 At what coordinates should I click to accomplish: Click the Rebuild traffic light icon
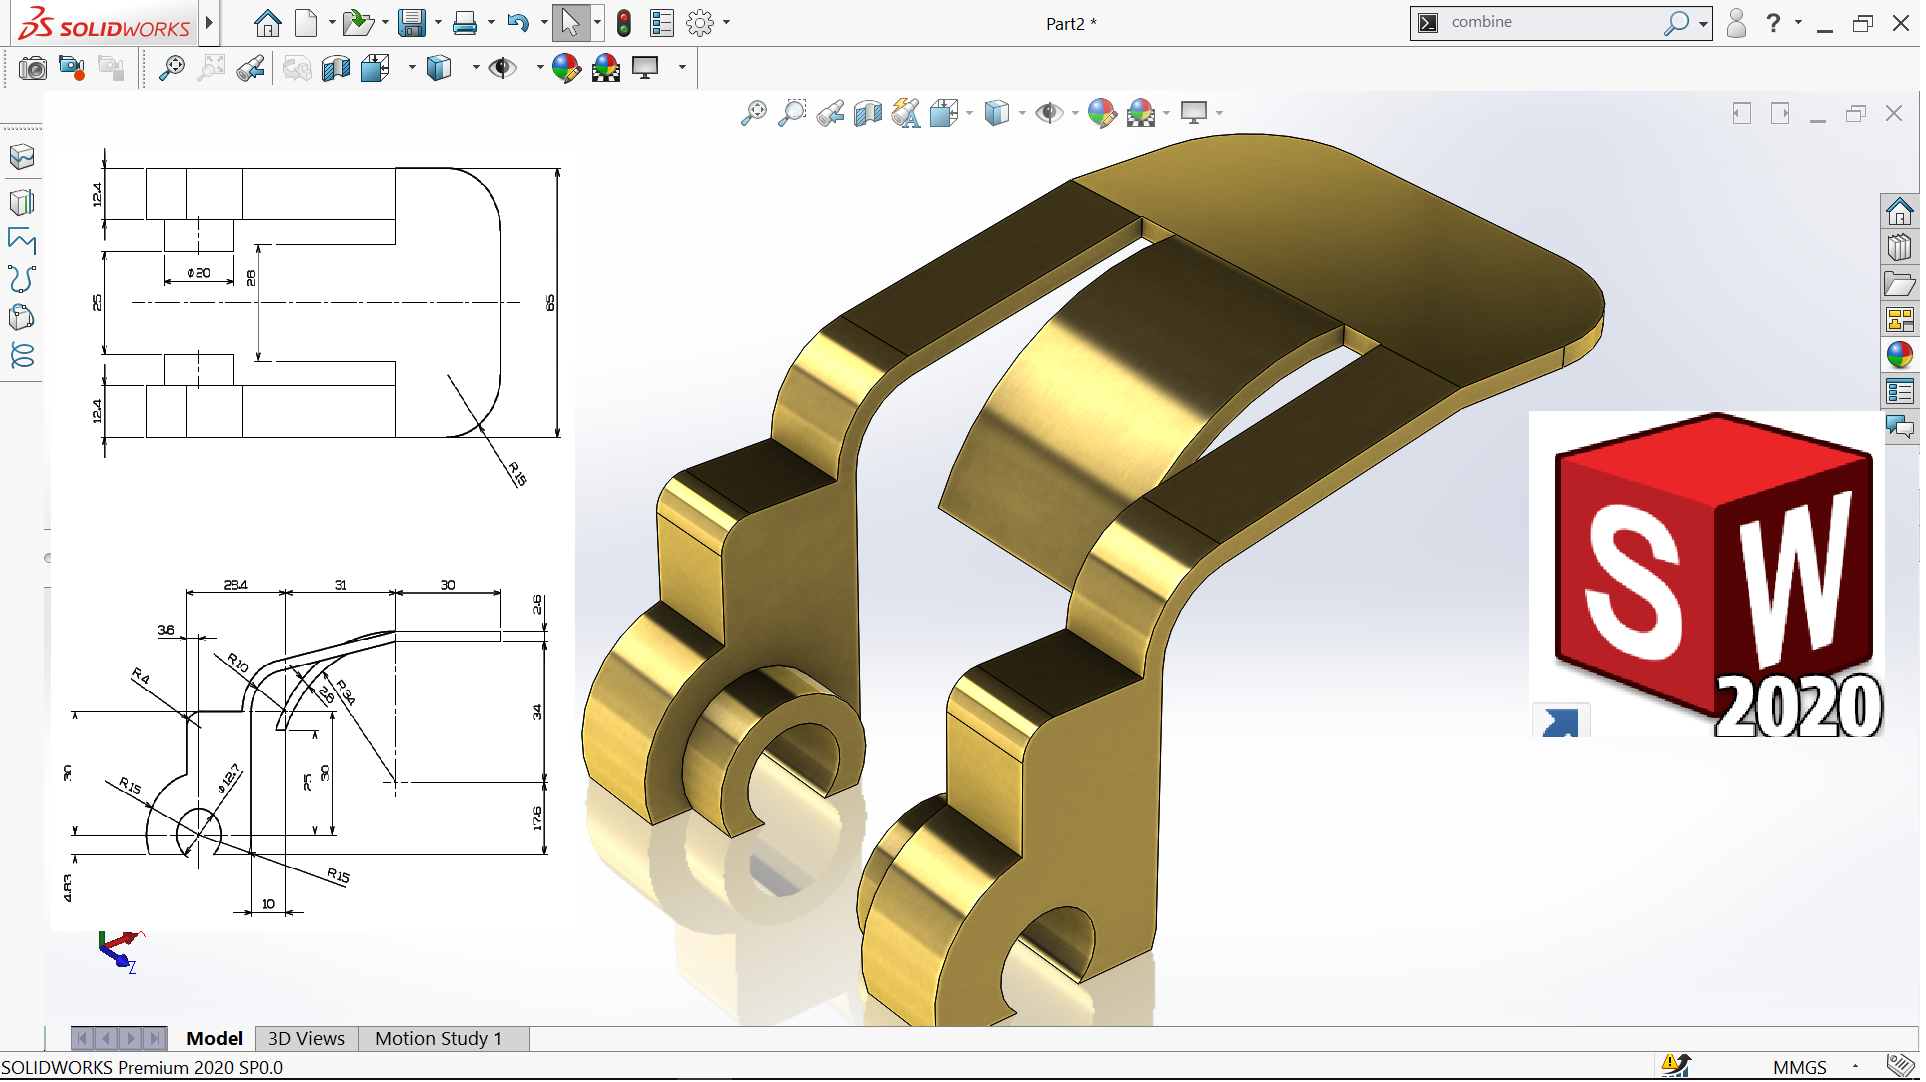click(x=625, y=23)
